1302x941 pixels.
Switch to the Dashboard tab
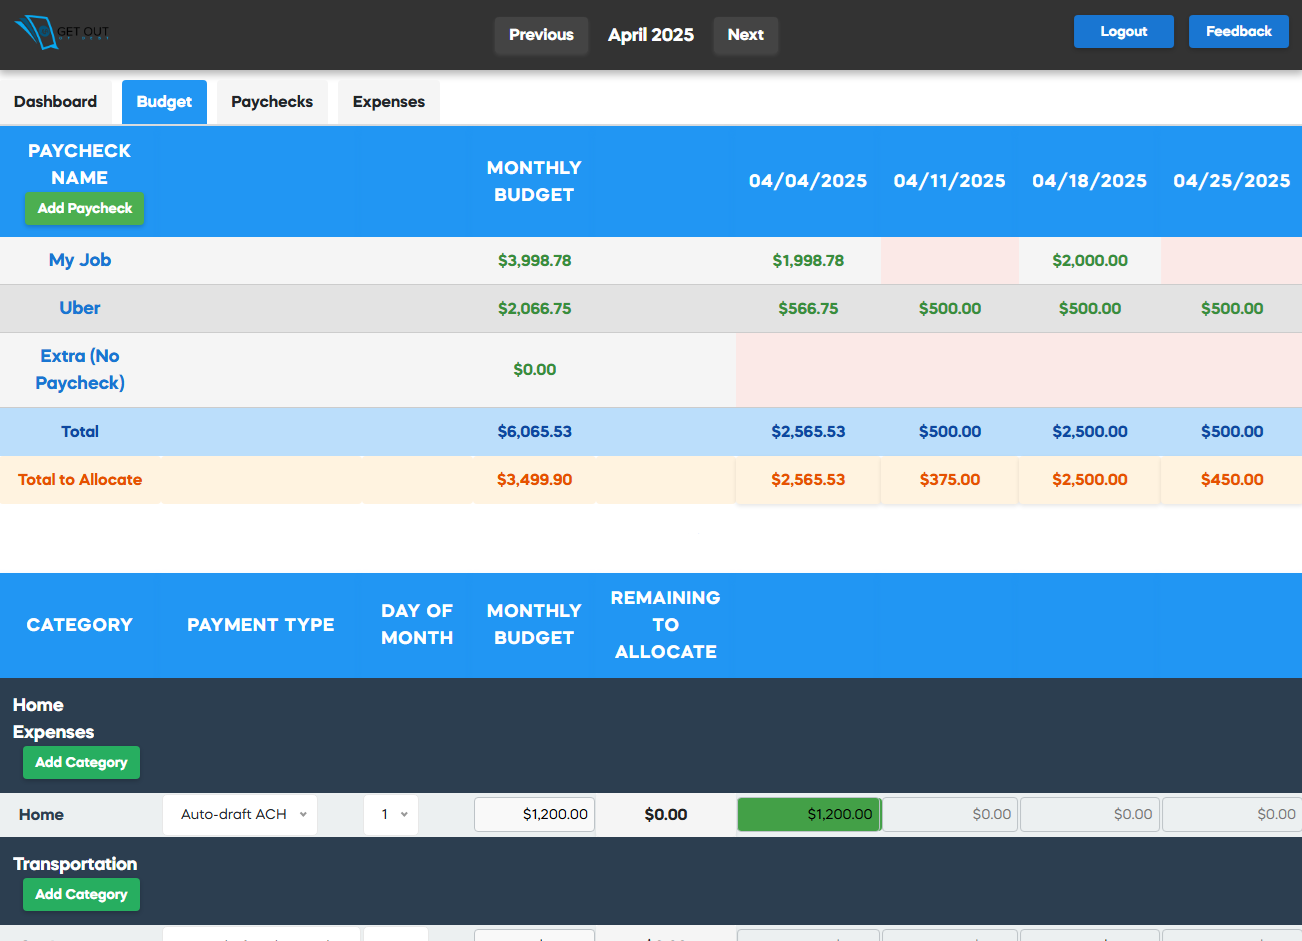(x=56, y=102)
